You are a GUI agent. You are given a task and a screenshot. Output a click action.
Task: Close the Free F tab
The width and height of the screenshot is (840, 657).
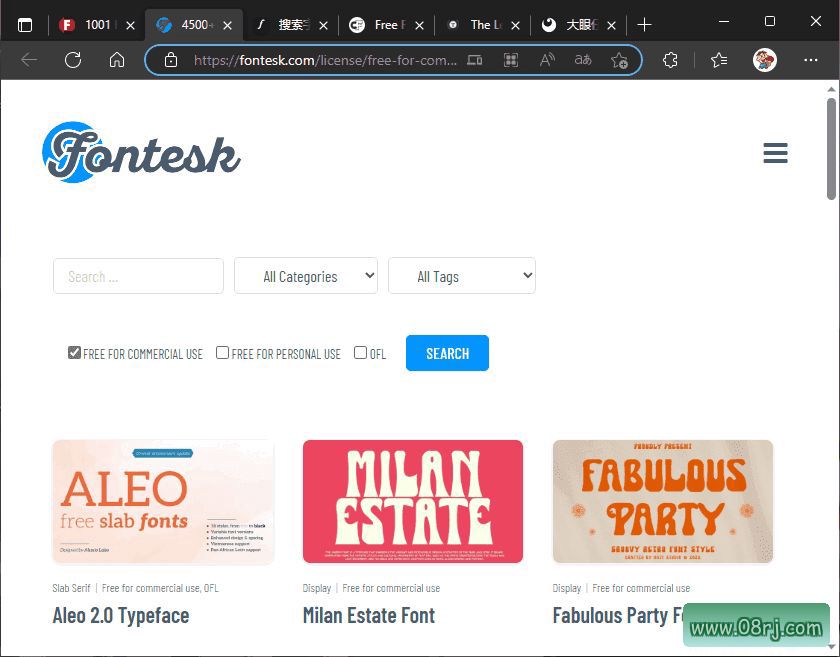click(419, 25)
